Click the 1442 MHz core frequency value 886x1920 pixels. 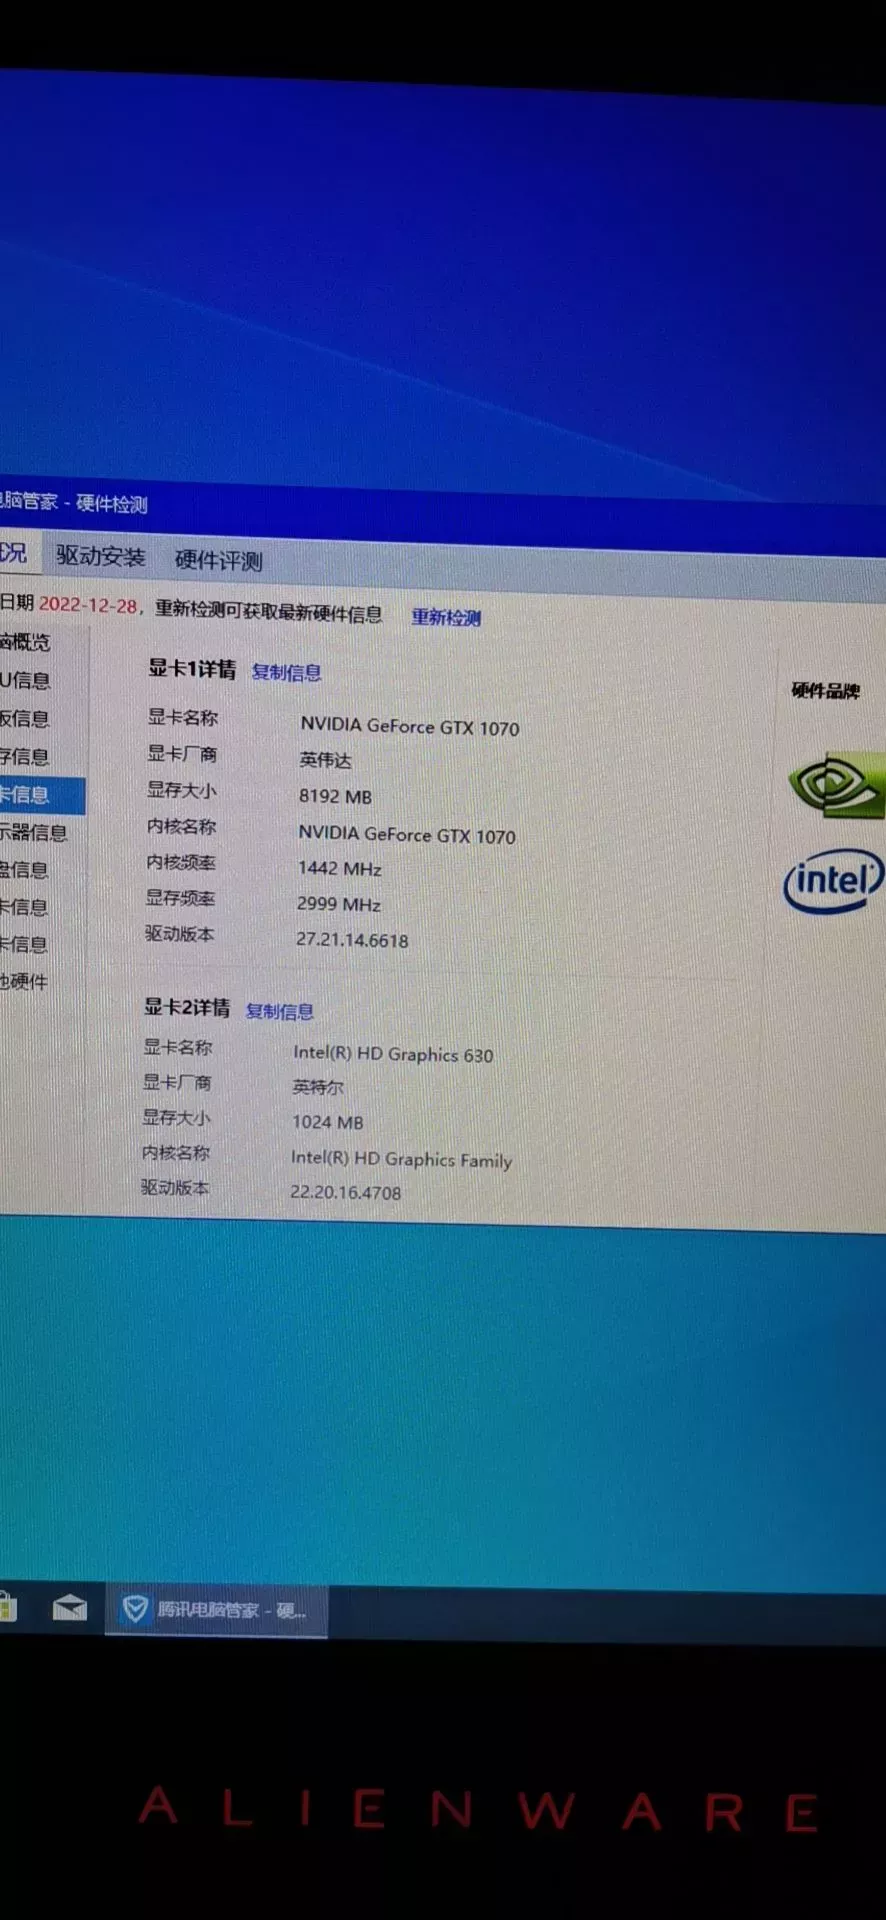point(339,868)
